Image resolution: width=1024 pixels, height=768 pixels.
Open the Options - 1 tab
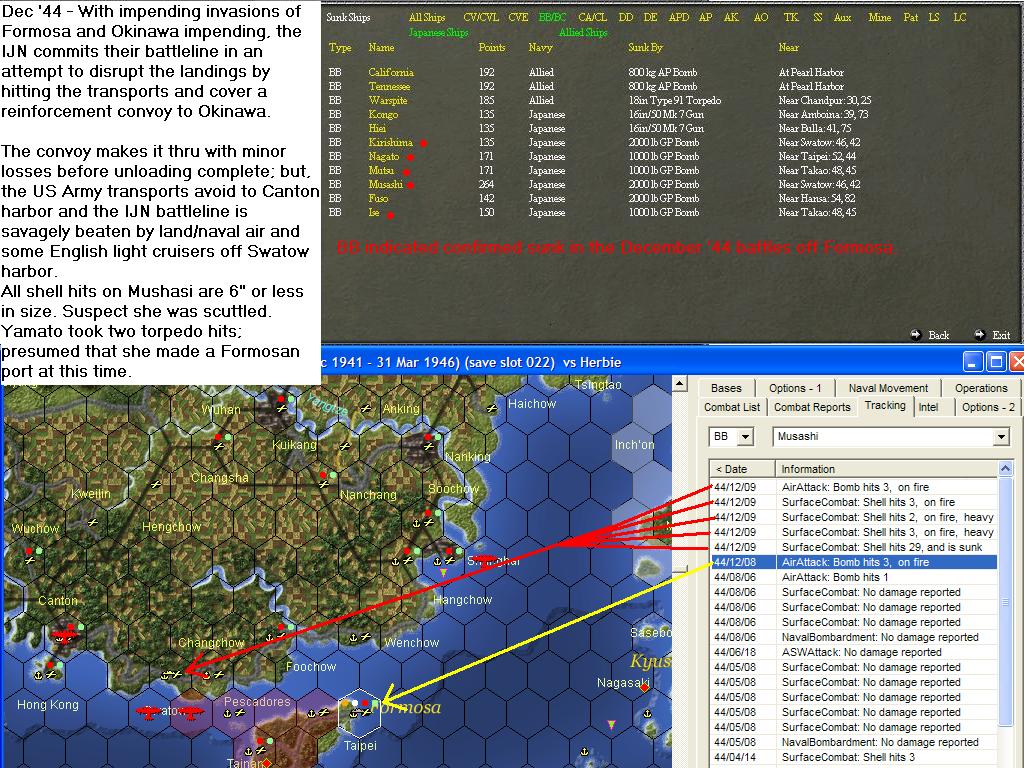[x=795, y=388]
